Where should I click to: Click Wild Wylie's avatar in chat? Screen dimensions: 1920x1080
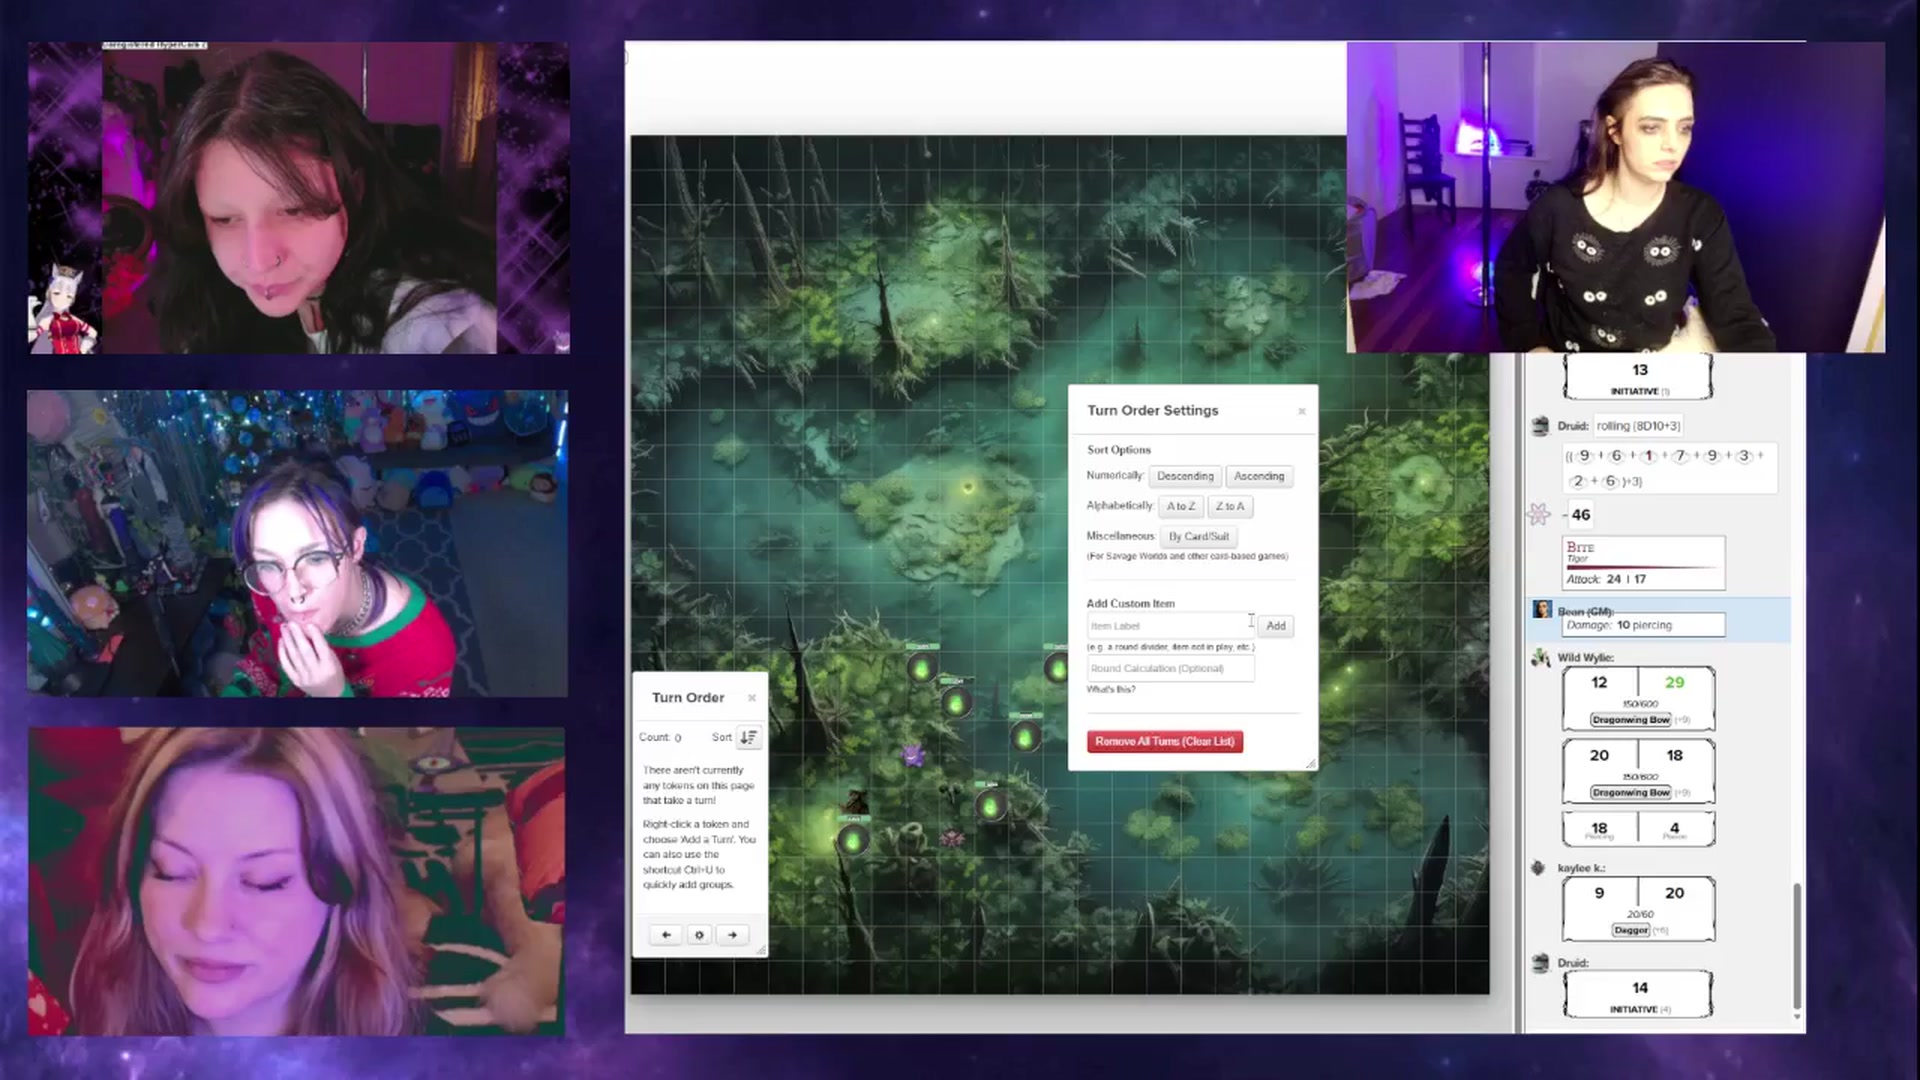[1540, 658]
